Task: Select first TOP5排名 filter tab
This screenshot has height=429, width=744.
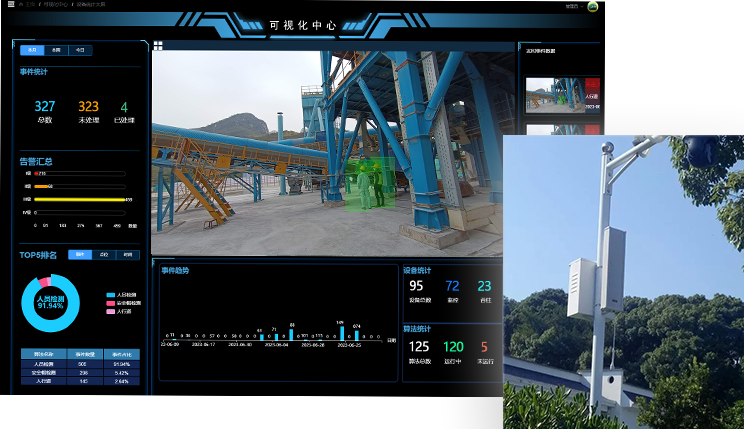Action: 79,255
